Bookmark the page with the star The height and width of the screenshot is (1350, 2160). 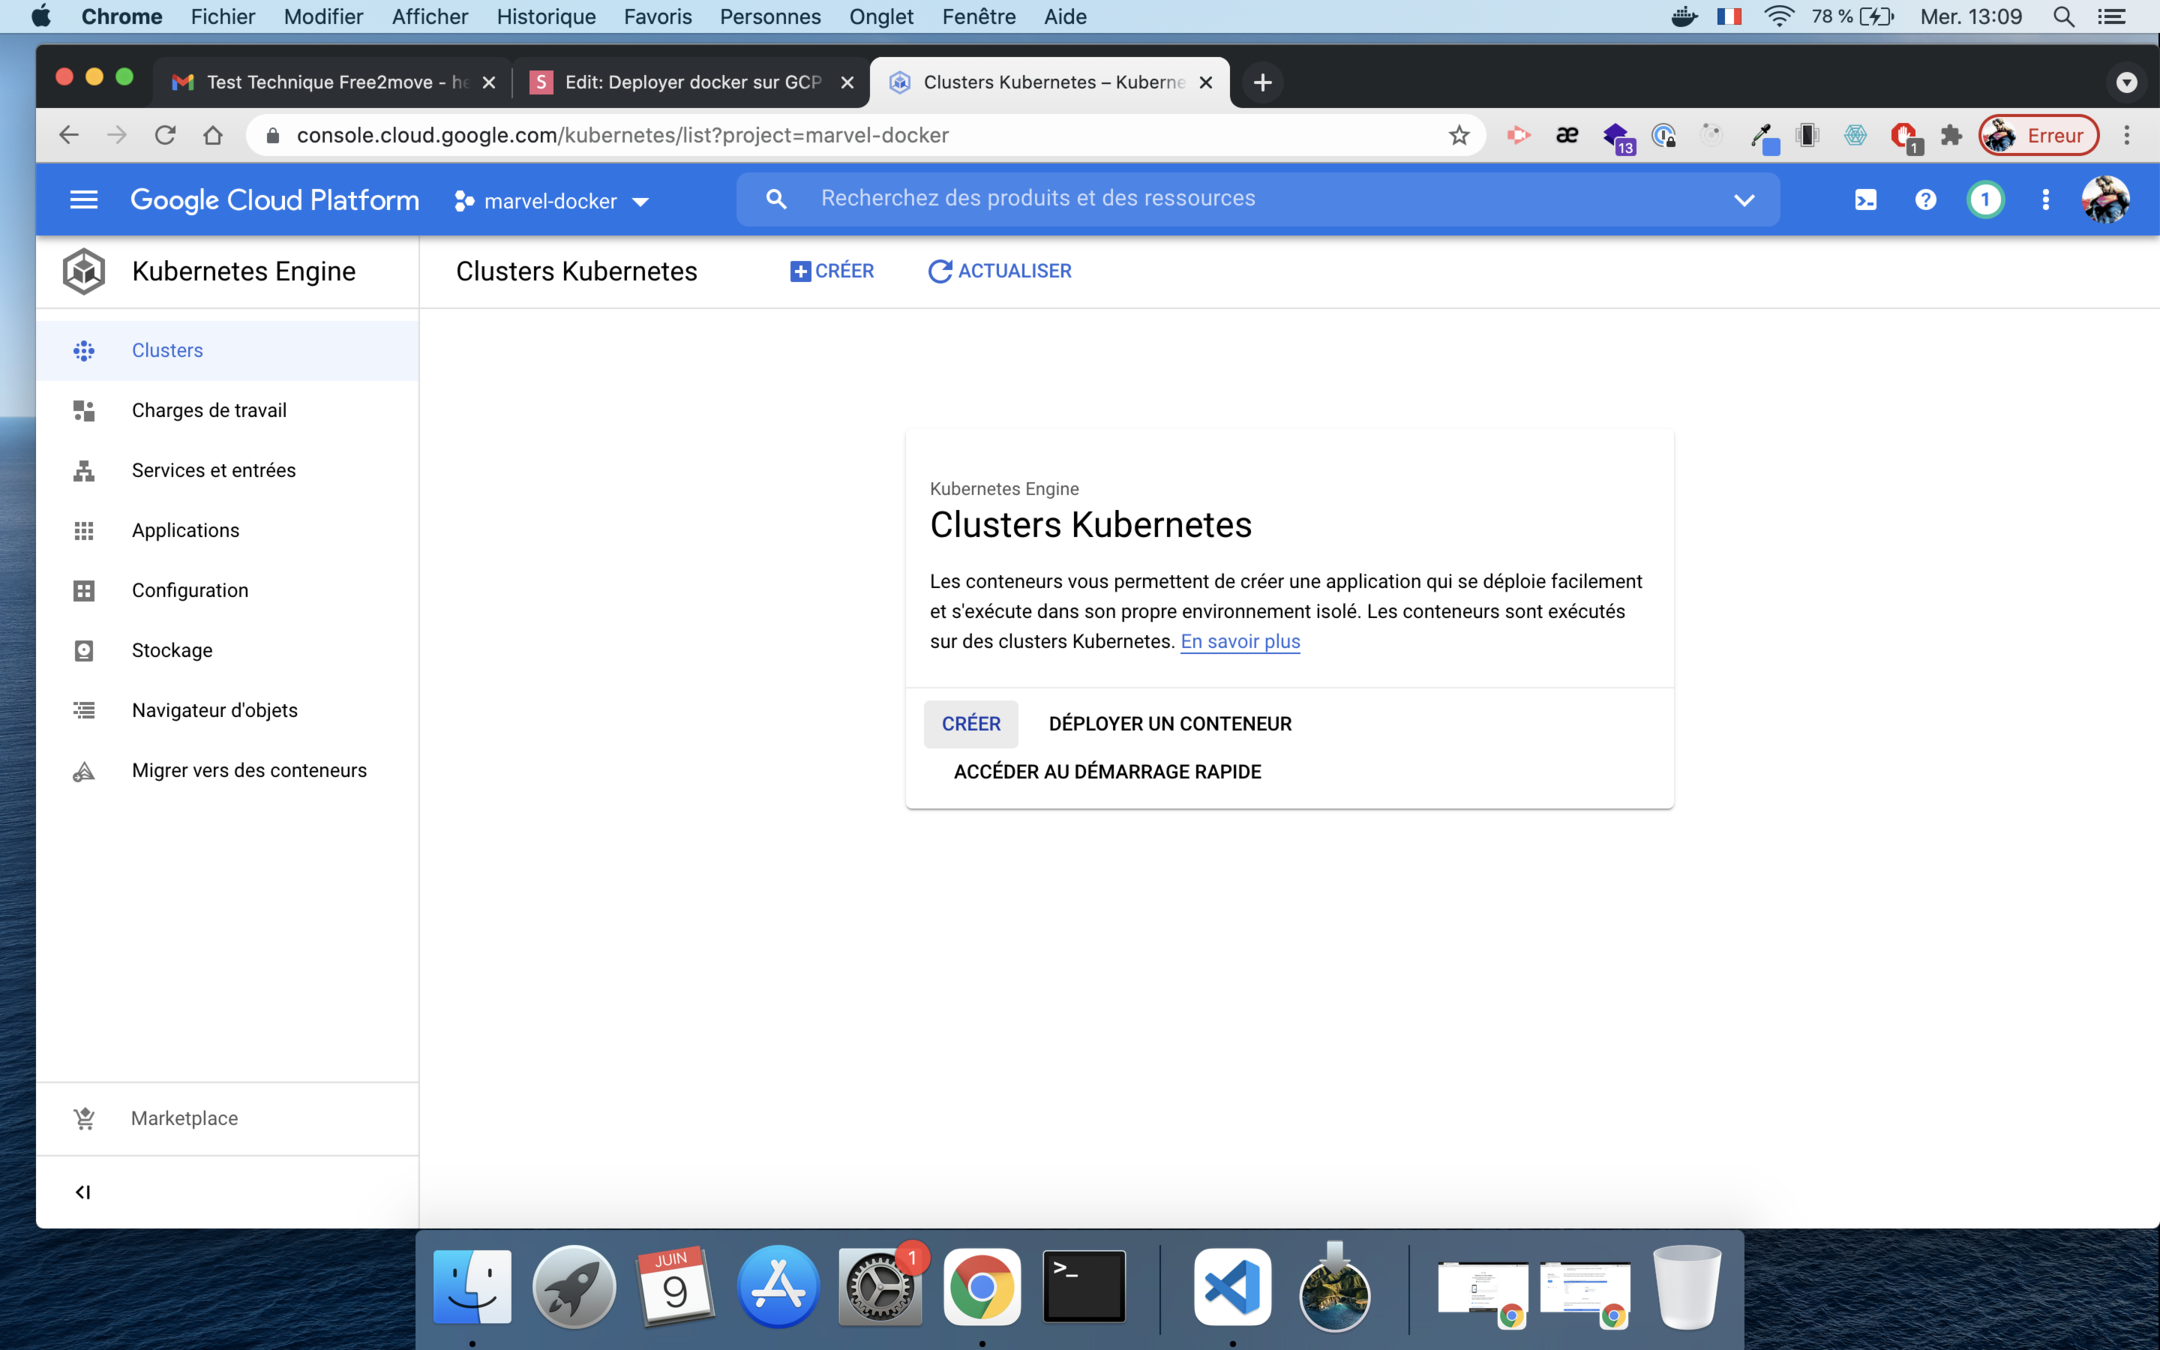pyautogui.click(x=1459, y=135)
